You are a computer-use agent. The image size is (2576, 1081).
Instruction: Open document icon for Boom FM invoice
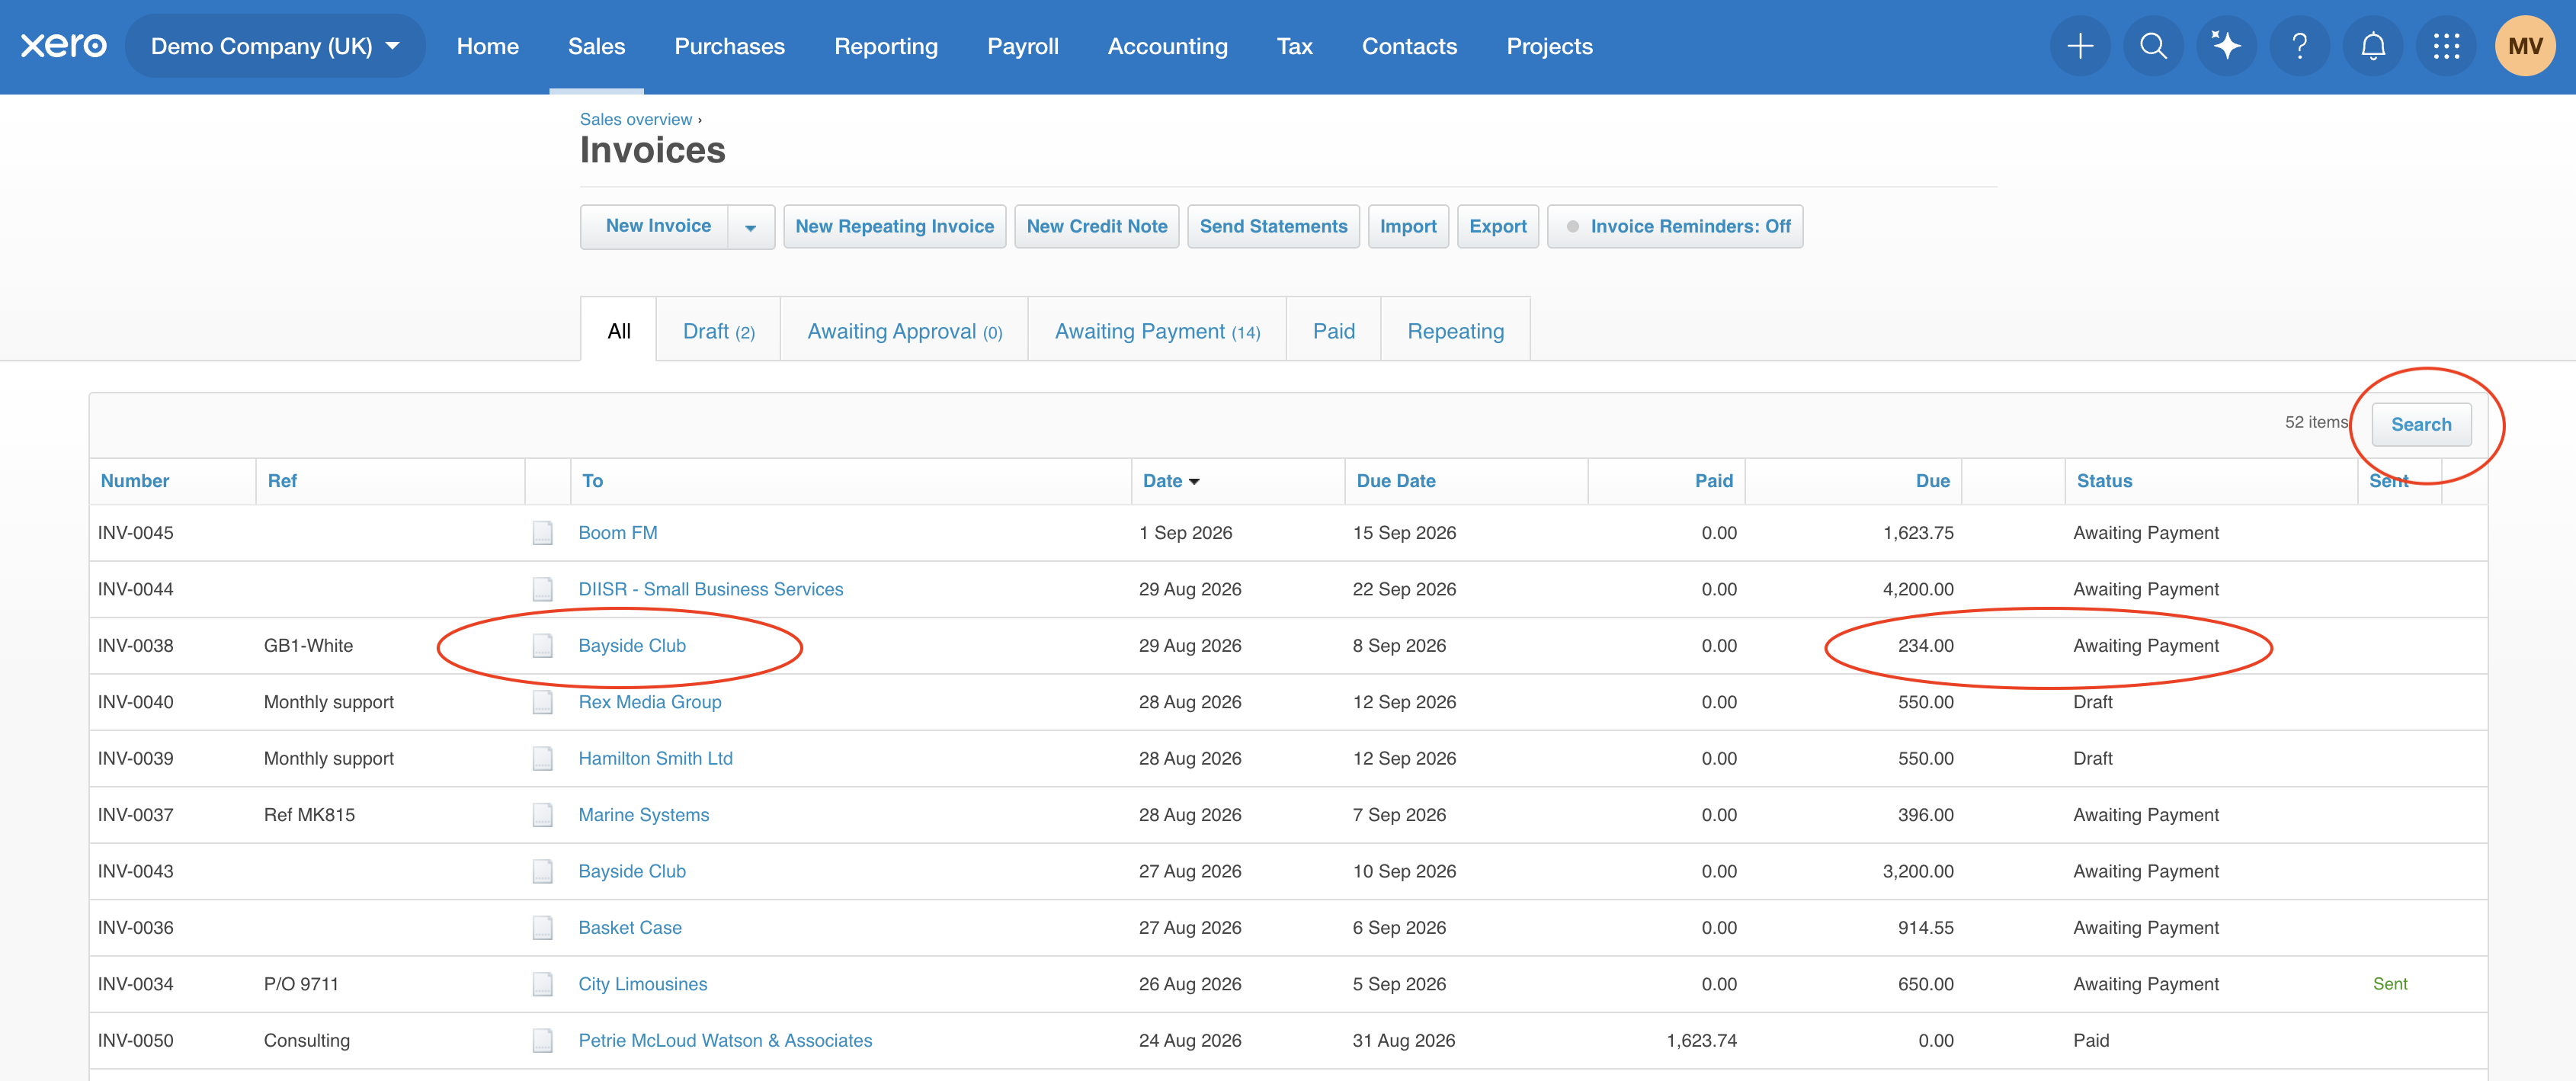[x=542, y=533]
